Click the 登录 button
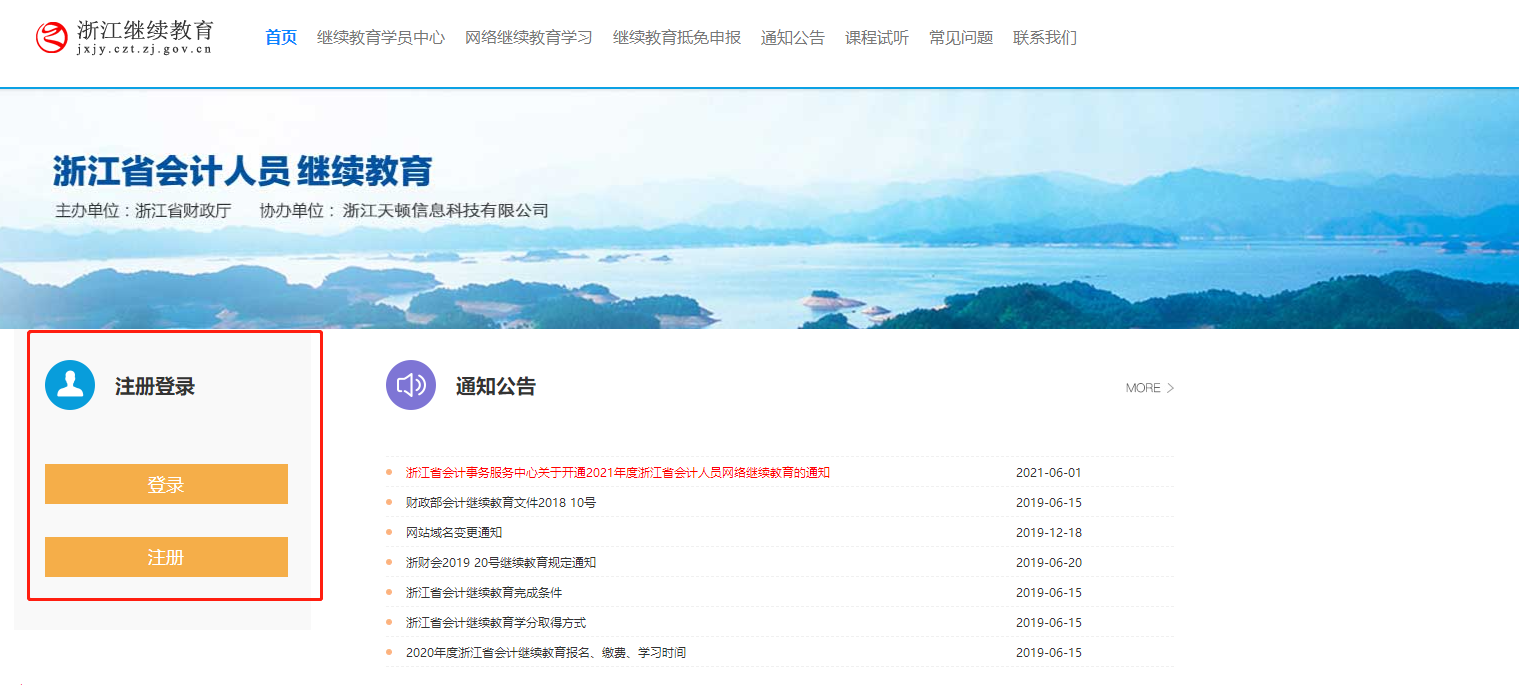The image size is (1519, 685). tap(165, 483)
